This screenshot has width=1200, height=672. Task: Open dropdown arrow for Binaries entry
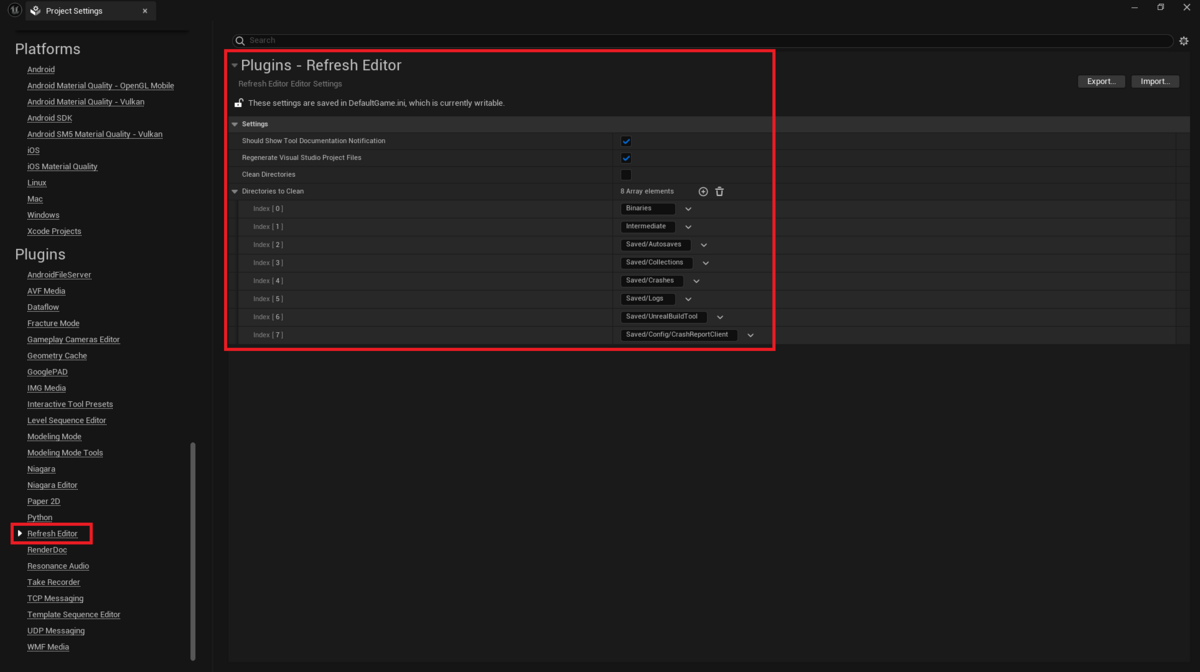tap(688, 209)
